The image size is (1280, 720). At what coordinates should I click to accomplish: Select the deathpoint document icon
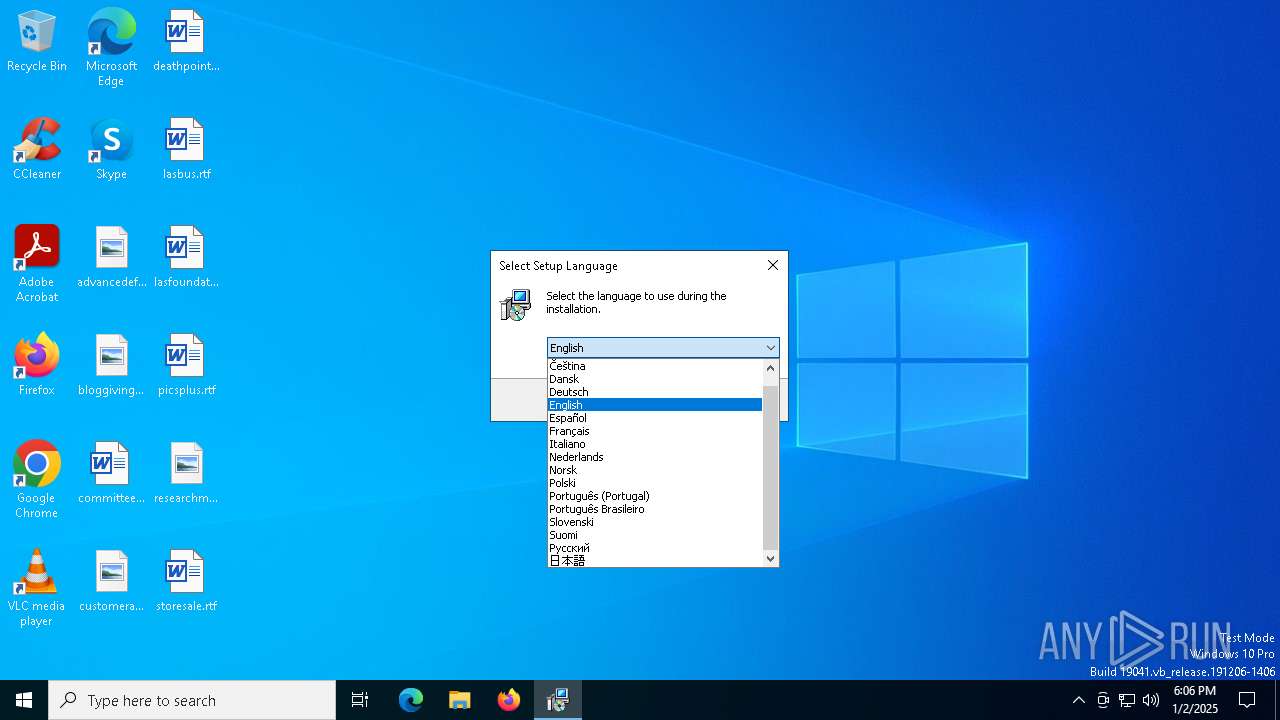point(186,42)
